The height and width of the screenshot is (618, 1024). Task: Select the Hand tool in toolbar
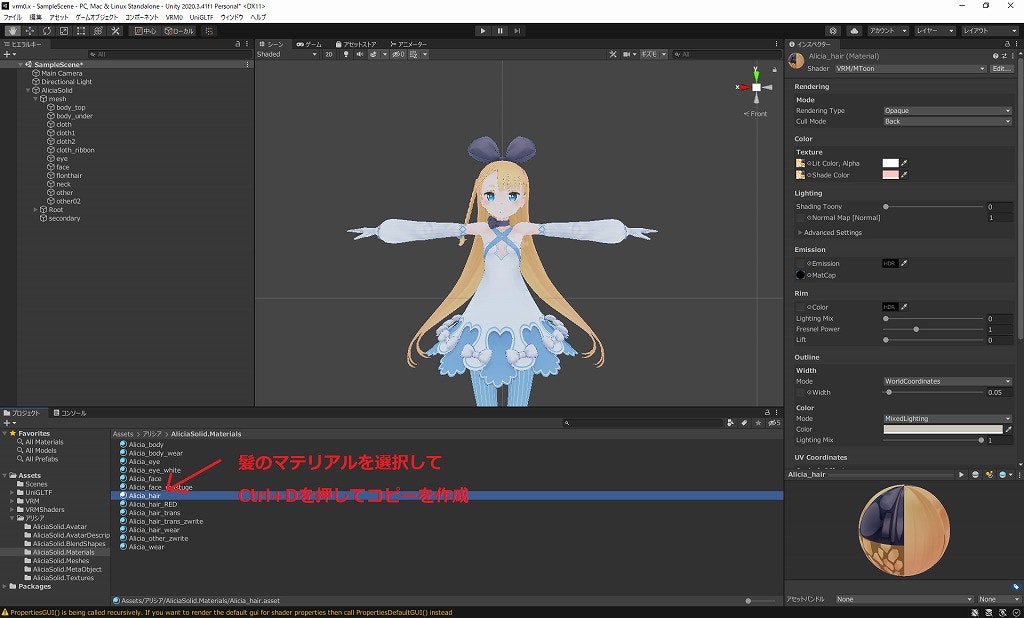pos(12,31)
